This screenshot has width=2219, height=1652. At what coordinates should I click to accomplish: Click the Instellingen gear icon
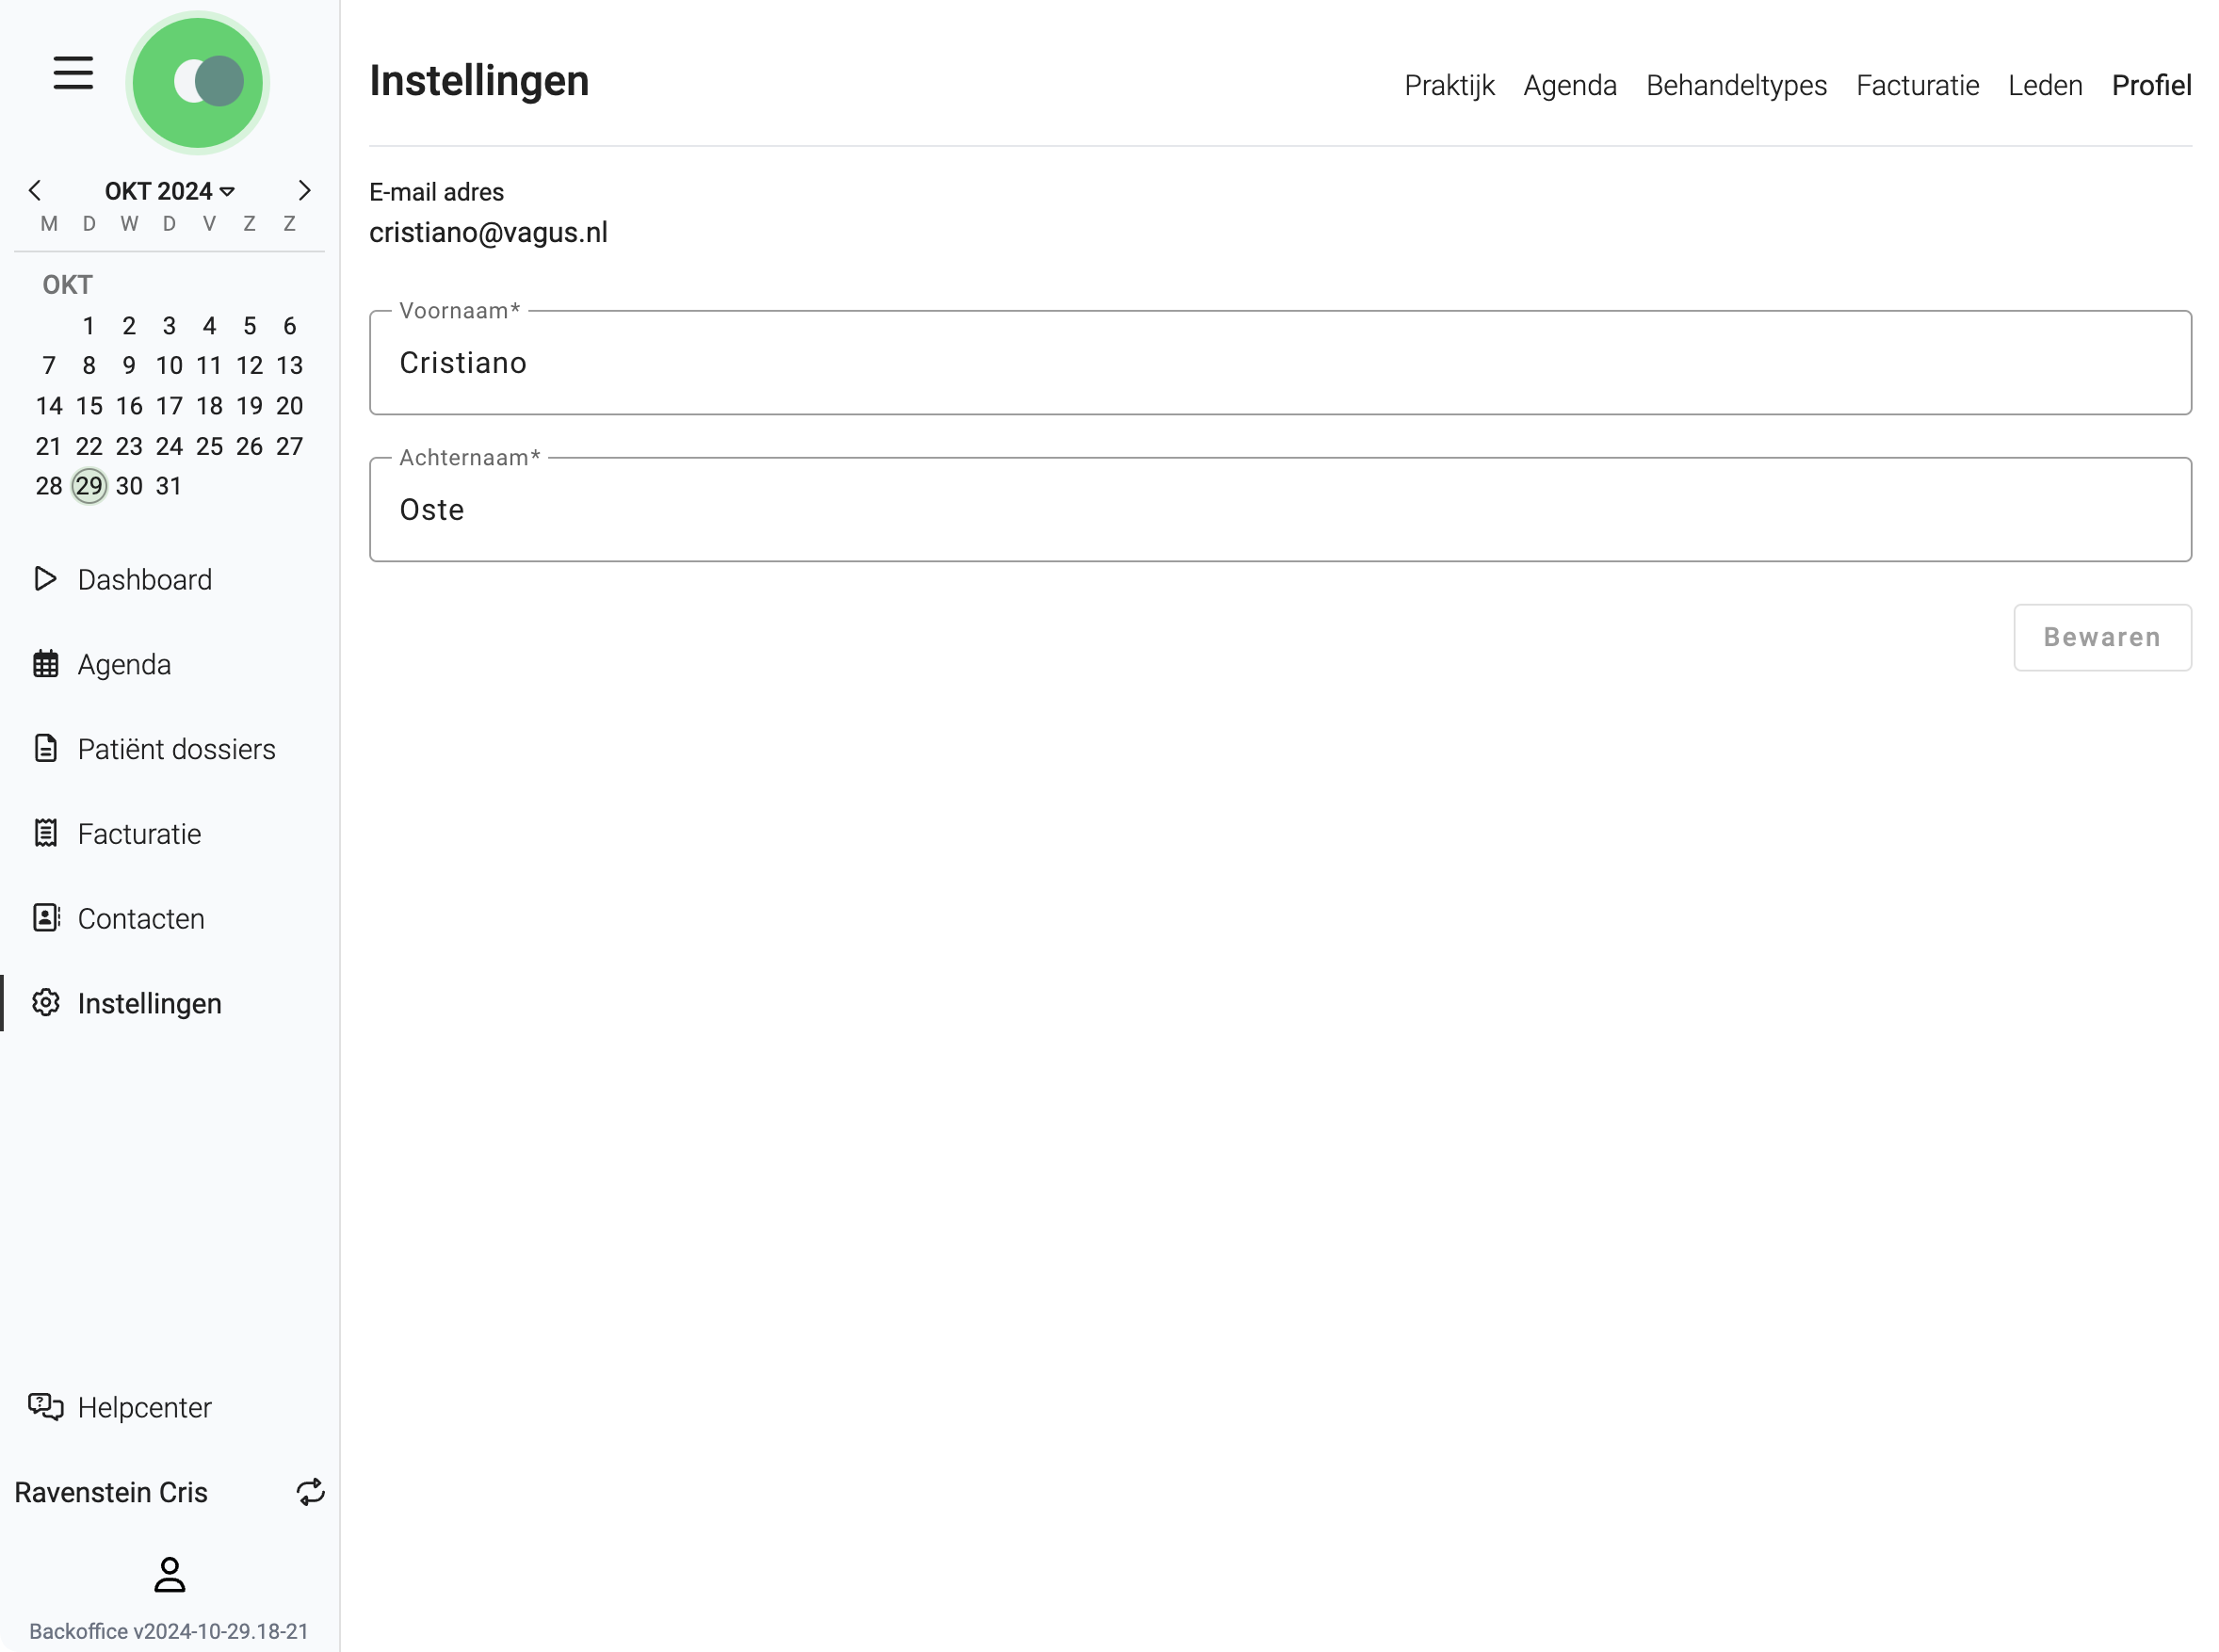tap(45, 1003)
